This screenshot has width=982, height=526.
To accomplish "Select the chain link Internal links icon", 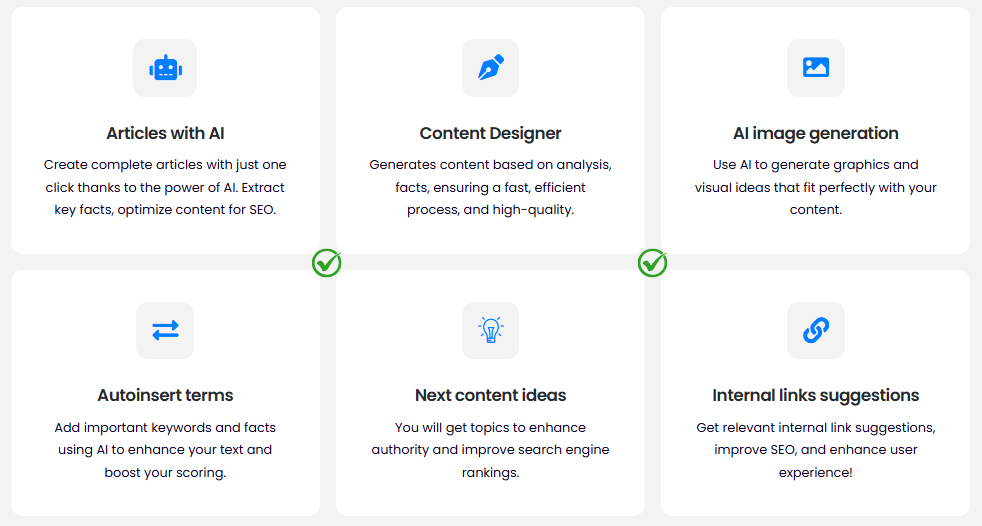I will (815, 330).
